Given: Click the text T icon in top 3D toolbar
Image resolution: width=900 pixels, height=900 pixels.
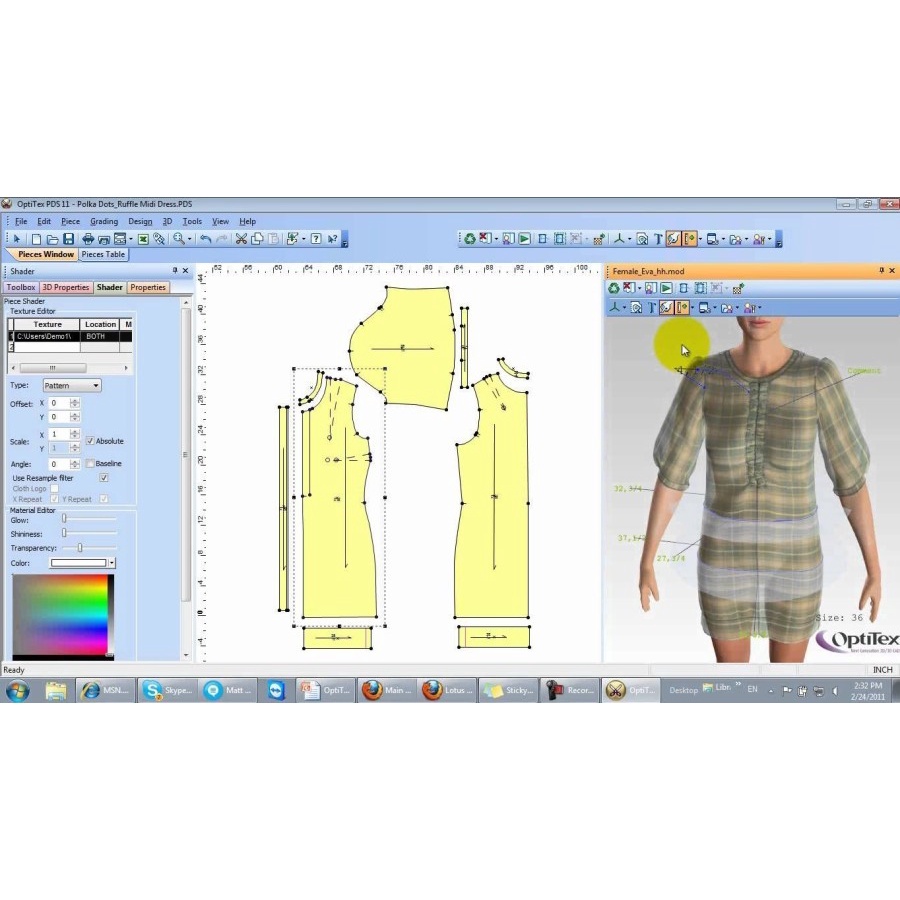Looking at the screenshot, I should click(658, 239).
